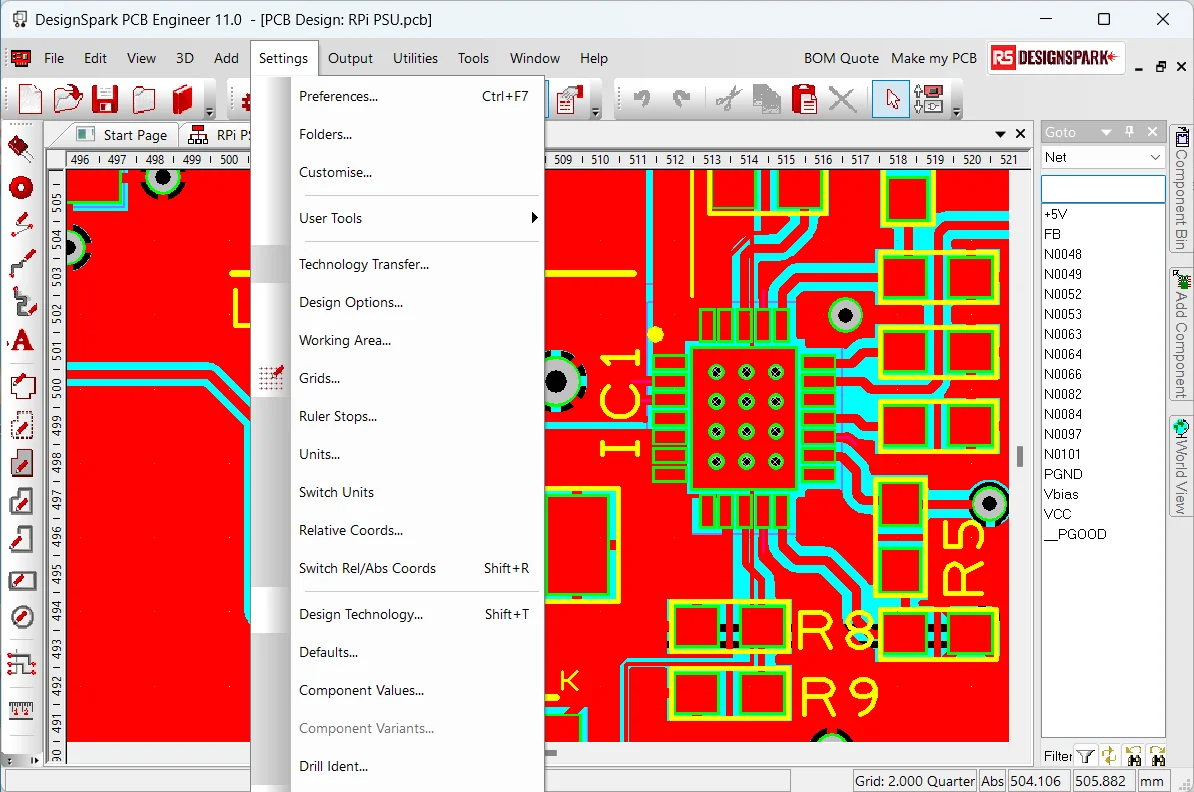1194x792 pixels.
Task: Select the PGND net in Goto list
Action: coord(1063,474)
